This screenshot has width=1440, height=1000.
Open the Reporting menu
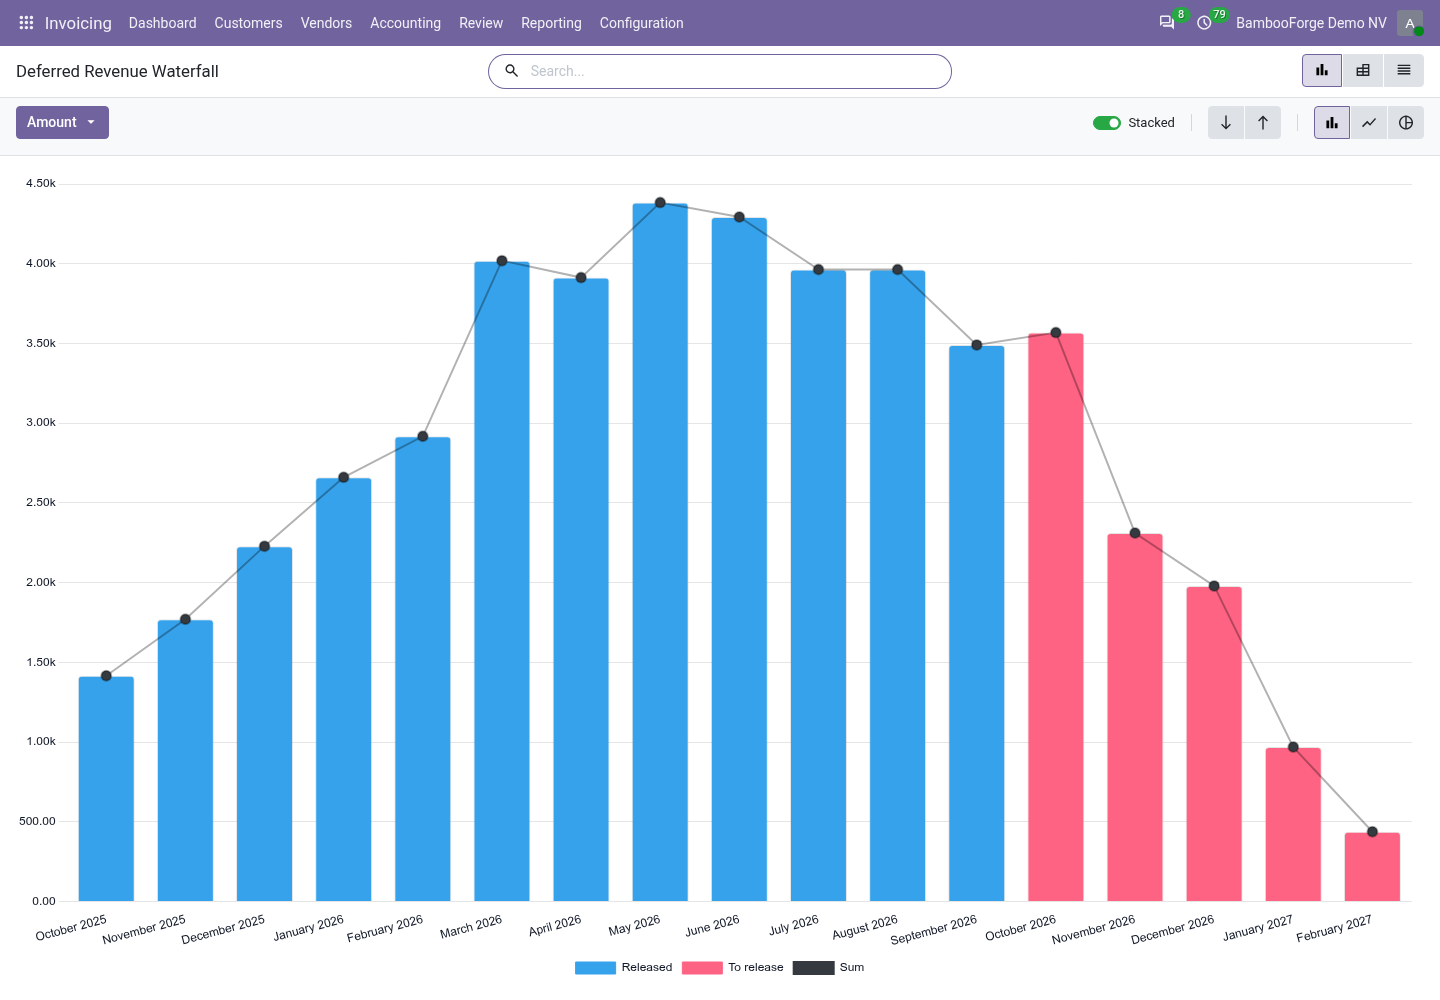(551, 23)
